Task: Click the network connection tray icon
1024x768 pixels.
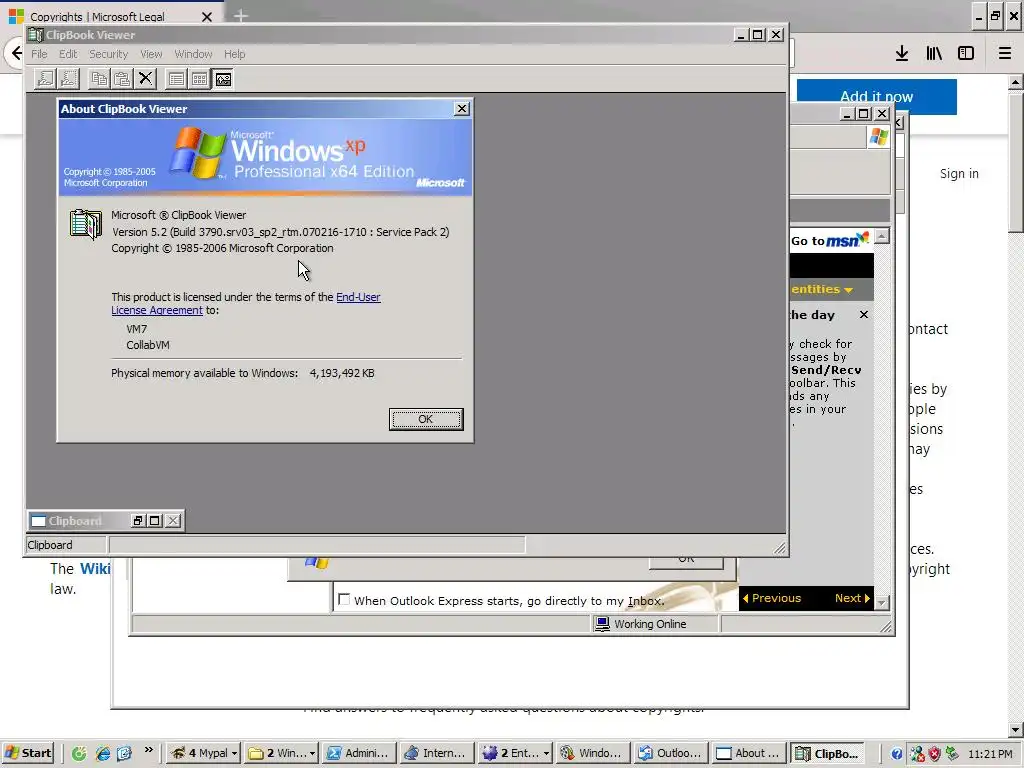Action: coord(918,754)
